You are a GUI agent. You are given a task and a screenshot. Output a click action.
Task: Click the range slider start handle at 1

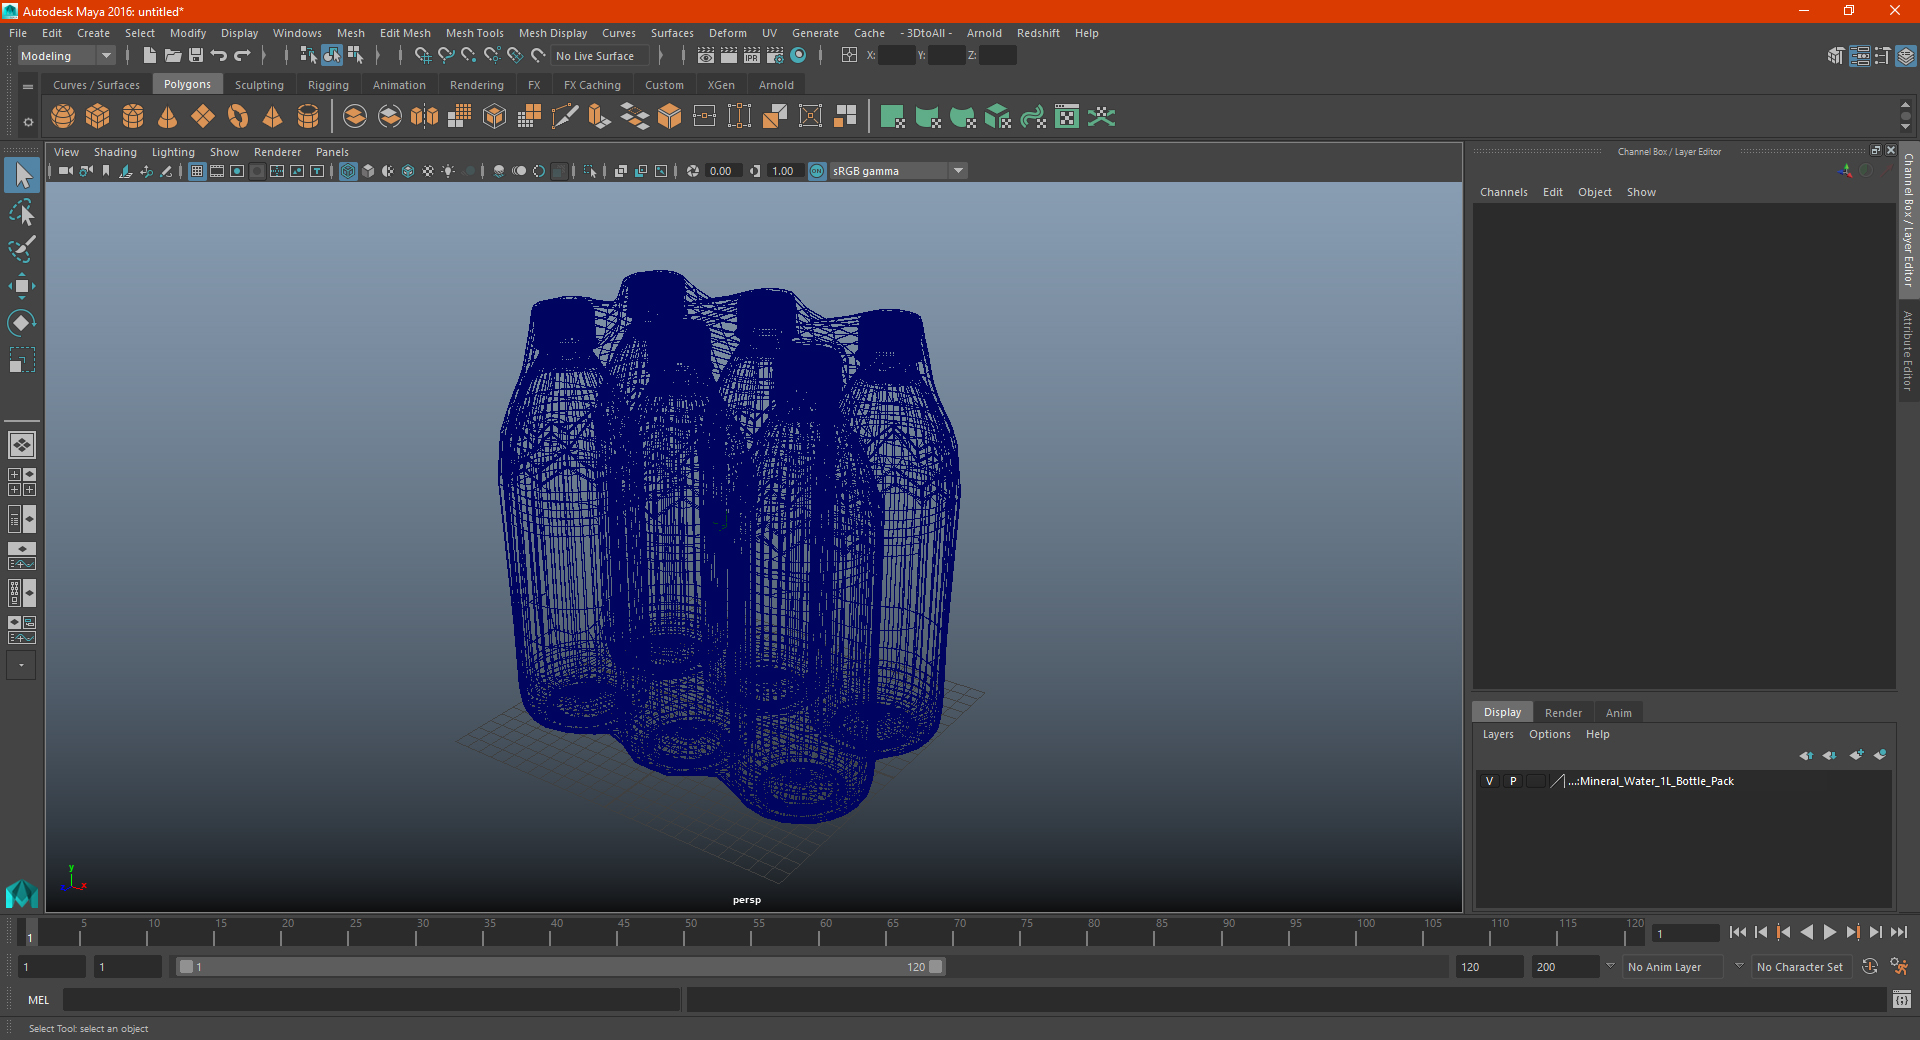pos(186,967)
